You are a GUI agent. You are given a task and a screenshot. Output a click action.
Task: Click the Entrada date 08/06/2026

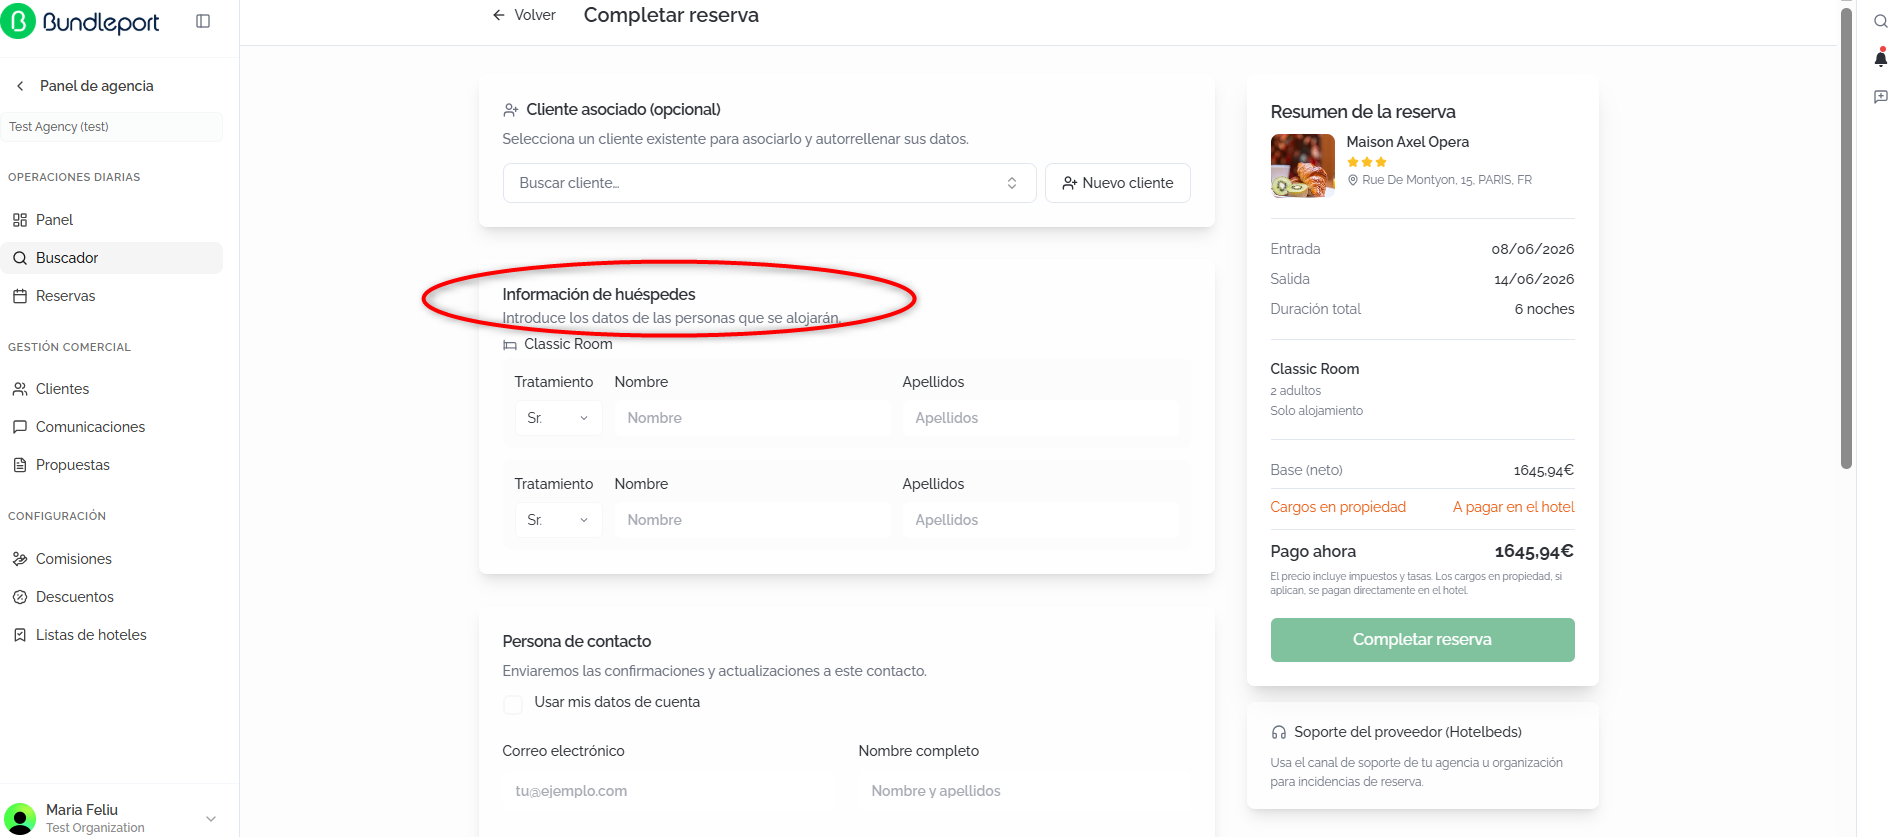(1532, 249)
